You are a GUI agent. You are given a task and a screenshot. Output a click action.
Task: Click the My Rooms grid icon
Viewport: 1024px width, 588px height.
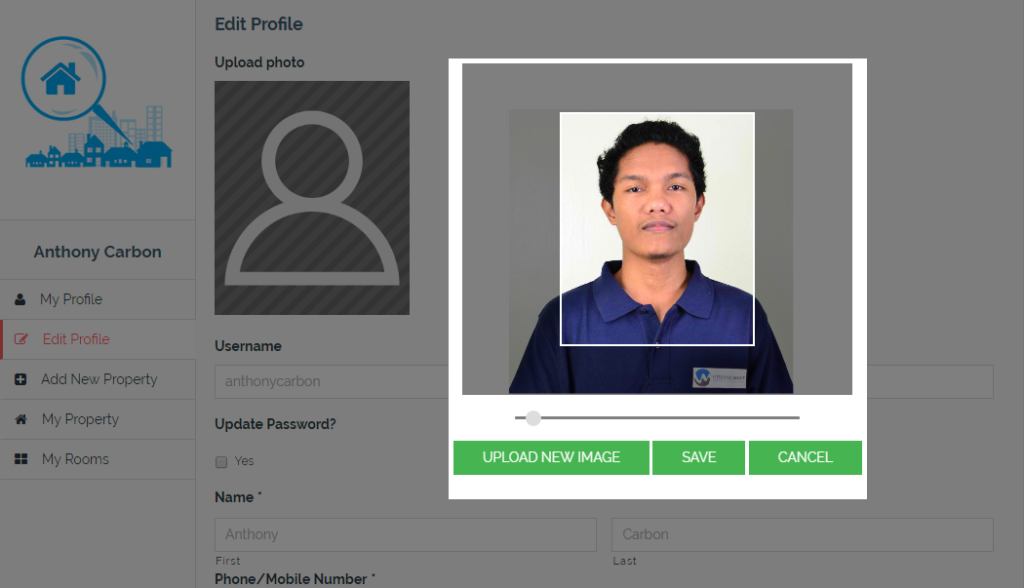[20, 459]
